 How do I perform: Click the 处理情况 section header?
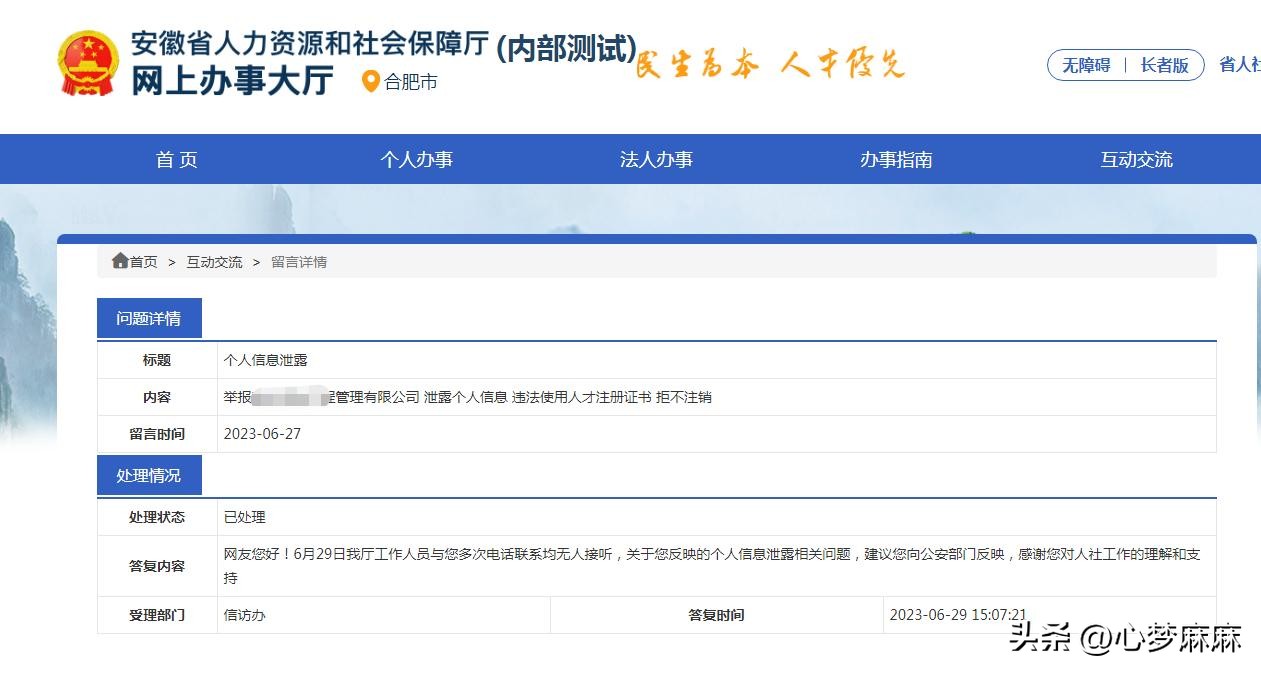coord(148,475)
